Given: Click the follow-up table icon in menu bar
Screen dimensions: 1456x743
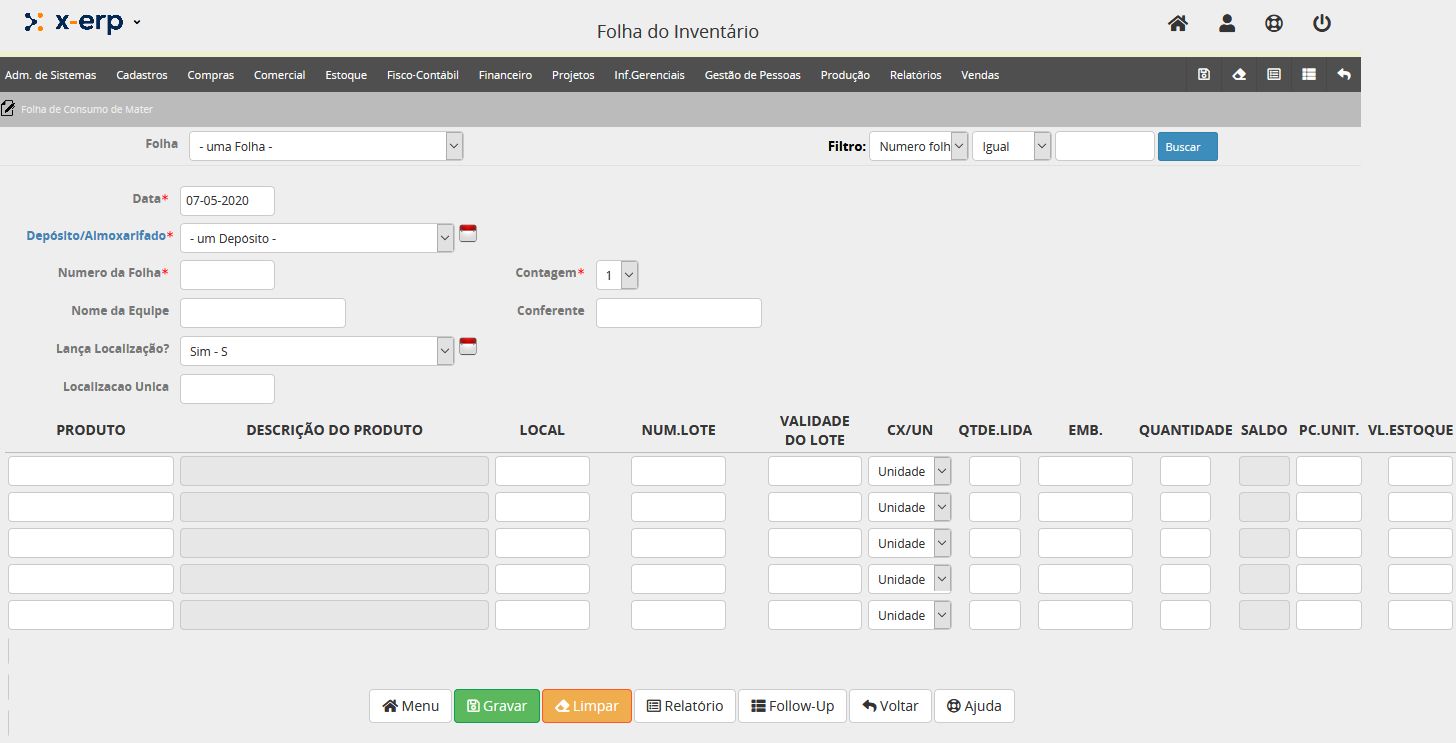Looking at the screenshot, I should pyautogui.click(x=1309, y=74).
